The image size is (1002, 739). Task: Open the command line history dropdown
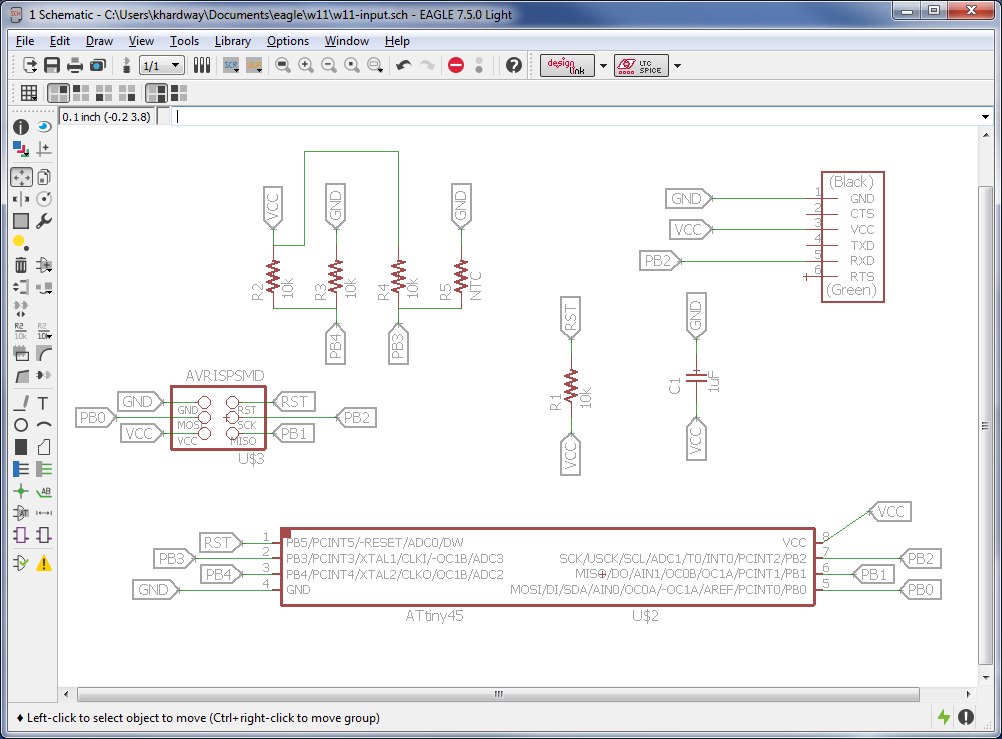coord(985,117)
